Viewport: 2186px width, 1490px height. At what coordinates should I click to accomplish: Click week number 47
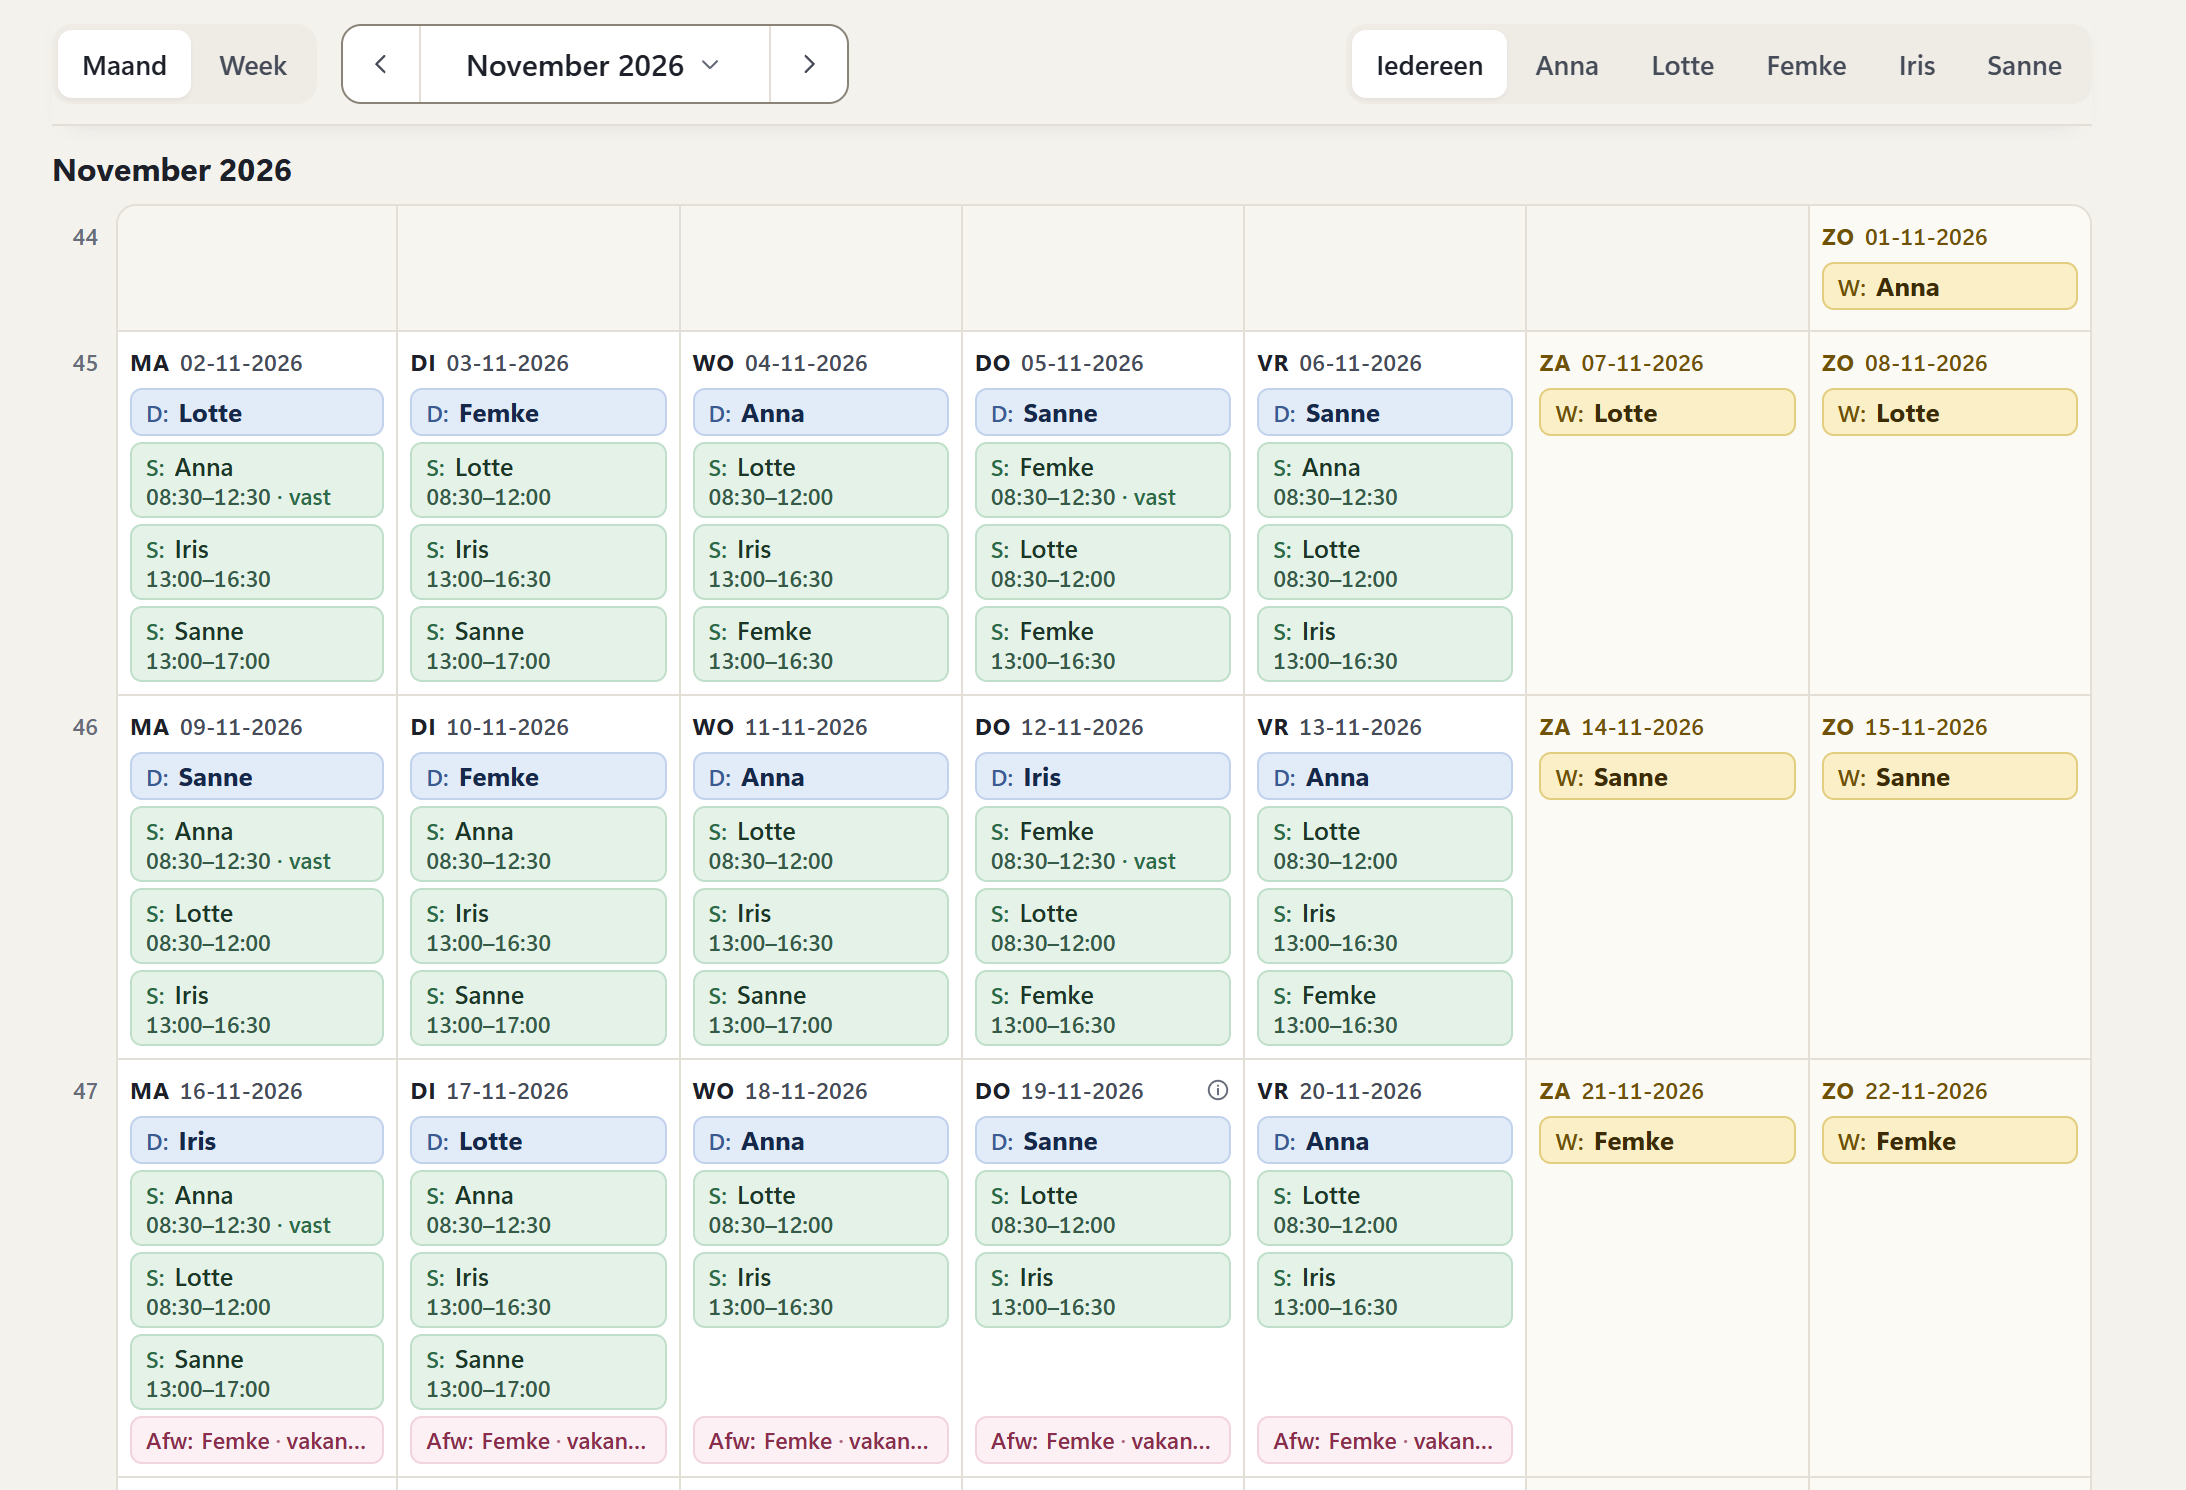[85, 1091]
